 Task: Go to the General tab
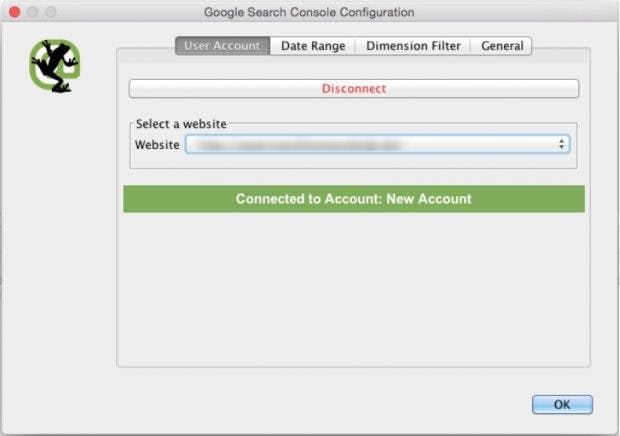pos(501,46)
